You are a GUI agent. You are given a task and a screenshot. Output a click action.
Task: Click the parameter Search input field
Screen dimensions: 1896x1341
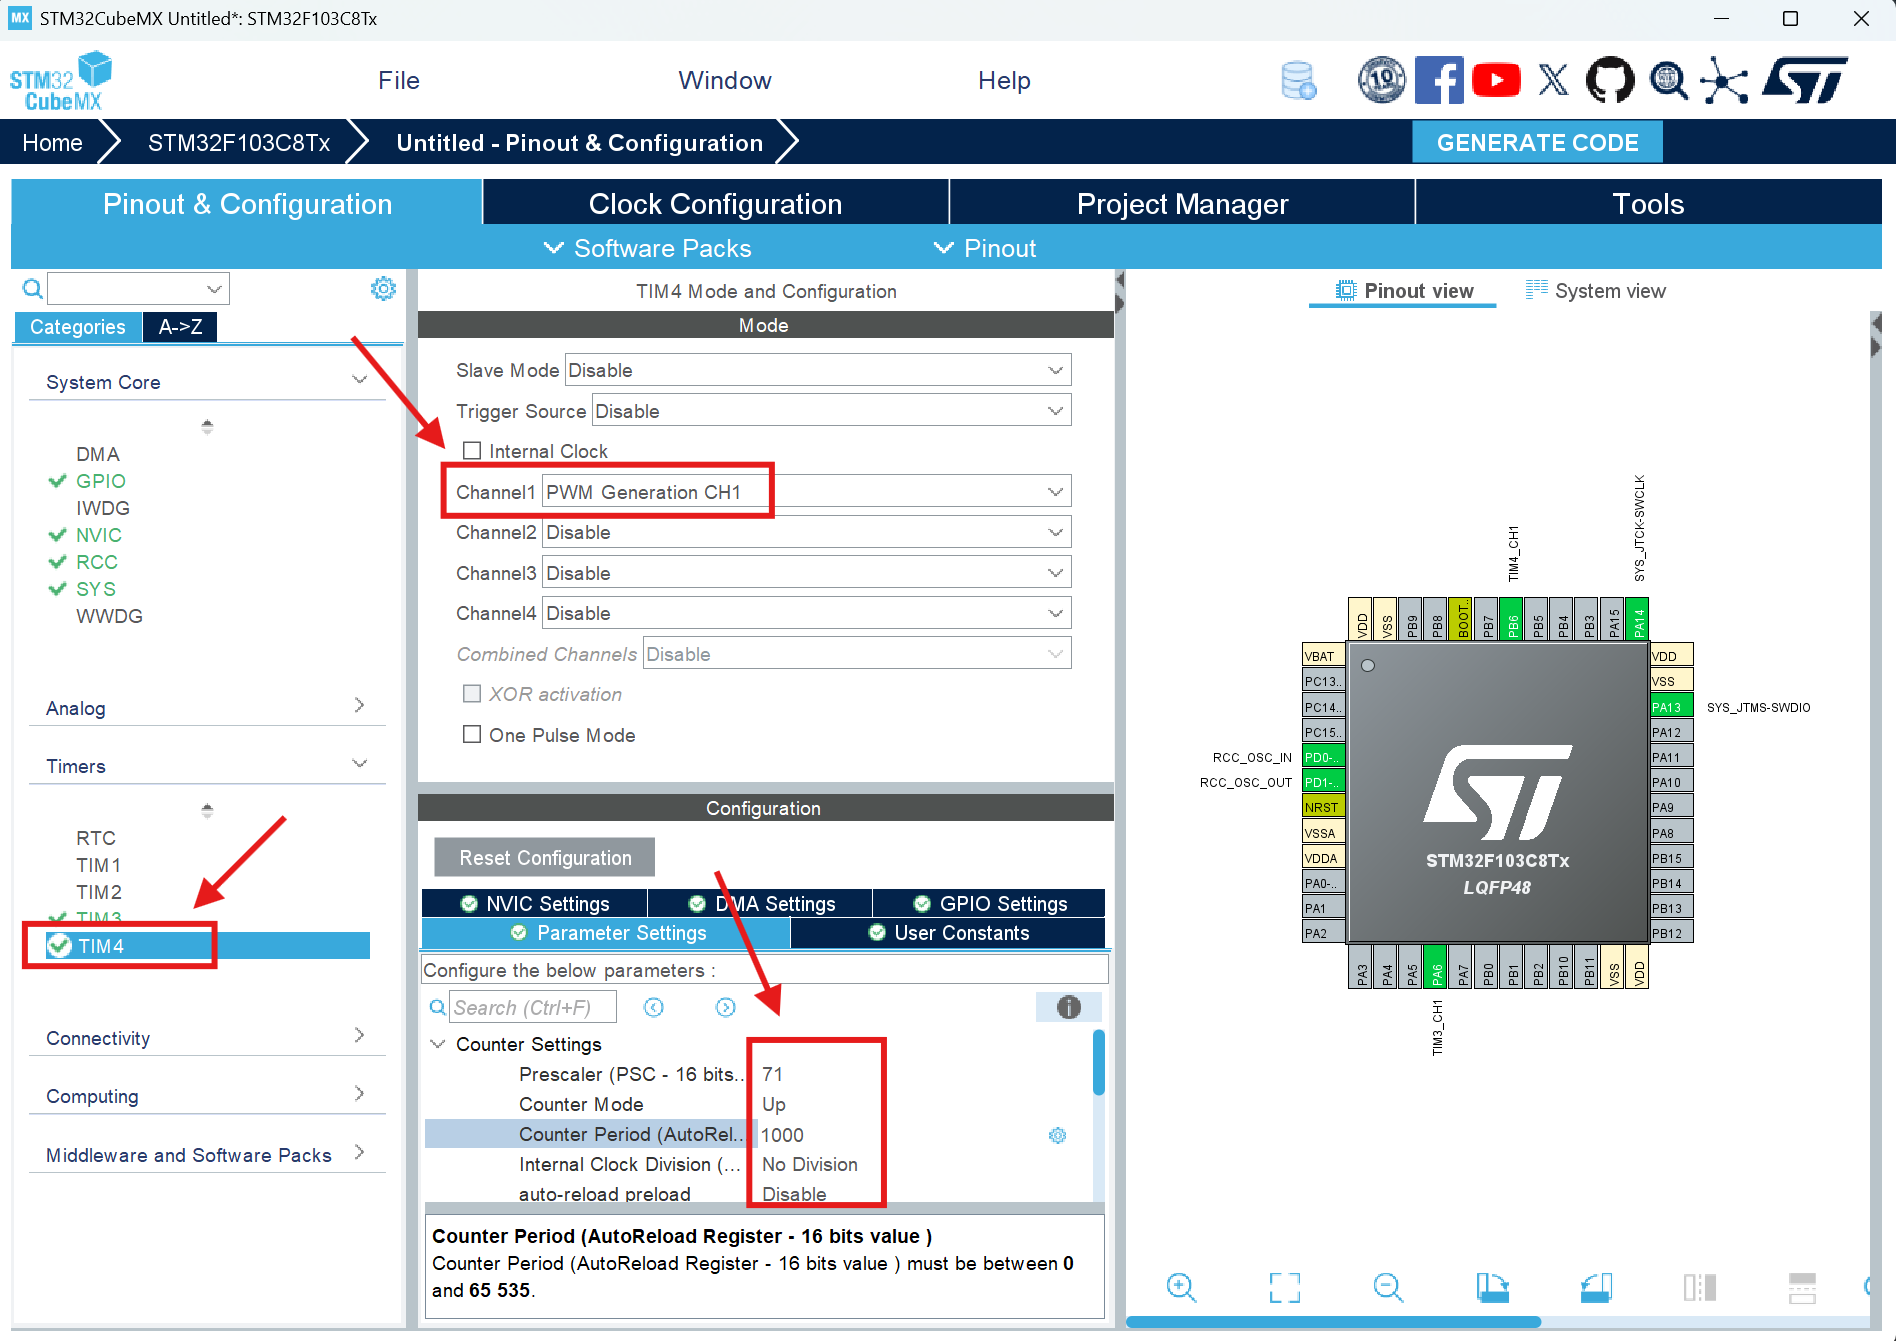(533, 1007)
